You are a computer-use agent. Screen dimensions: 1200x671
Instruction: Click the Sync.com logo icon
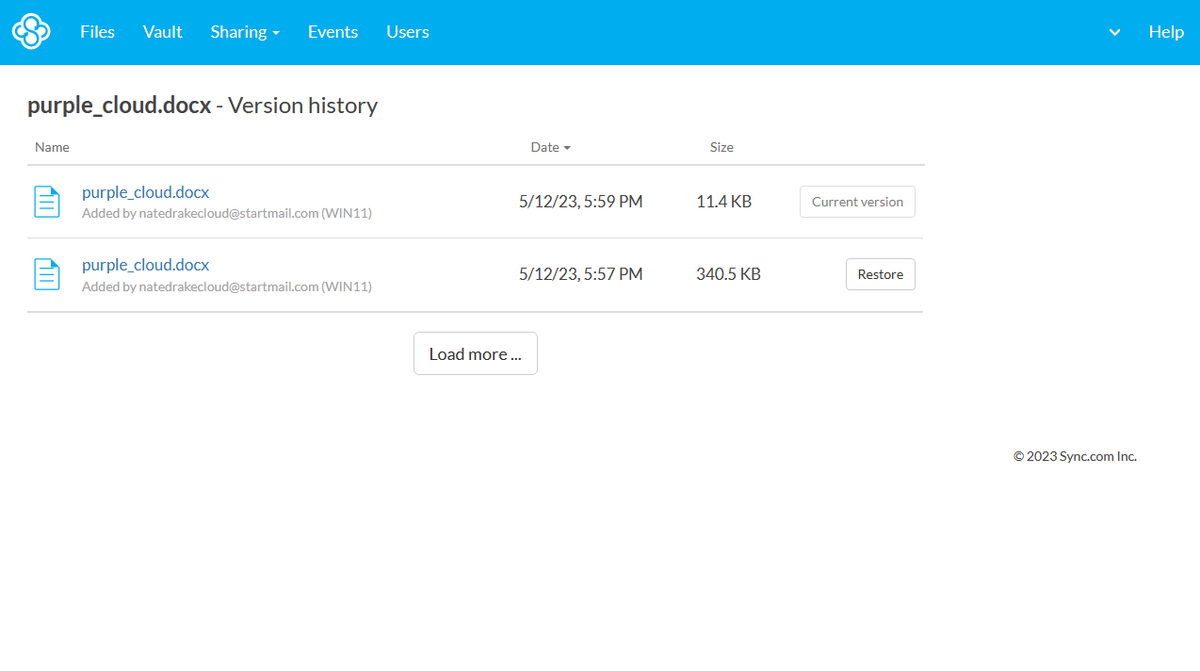31,31
